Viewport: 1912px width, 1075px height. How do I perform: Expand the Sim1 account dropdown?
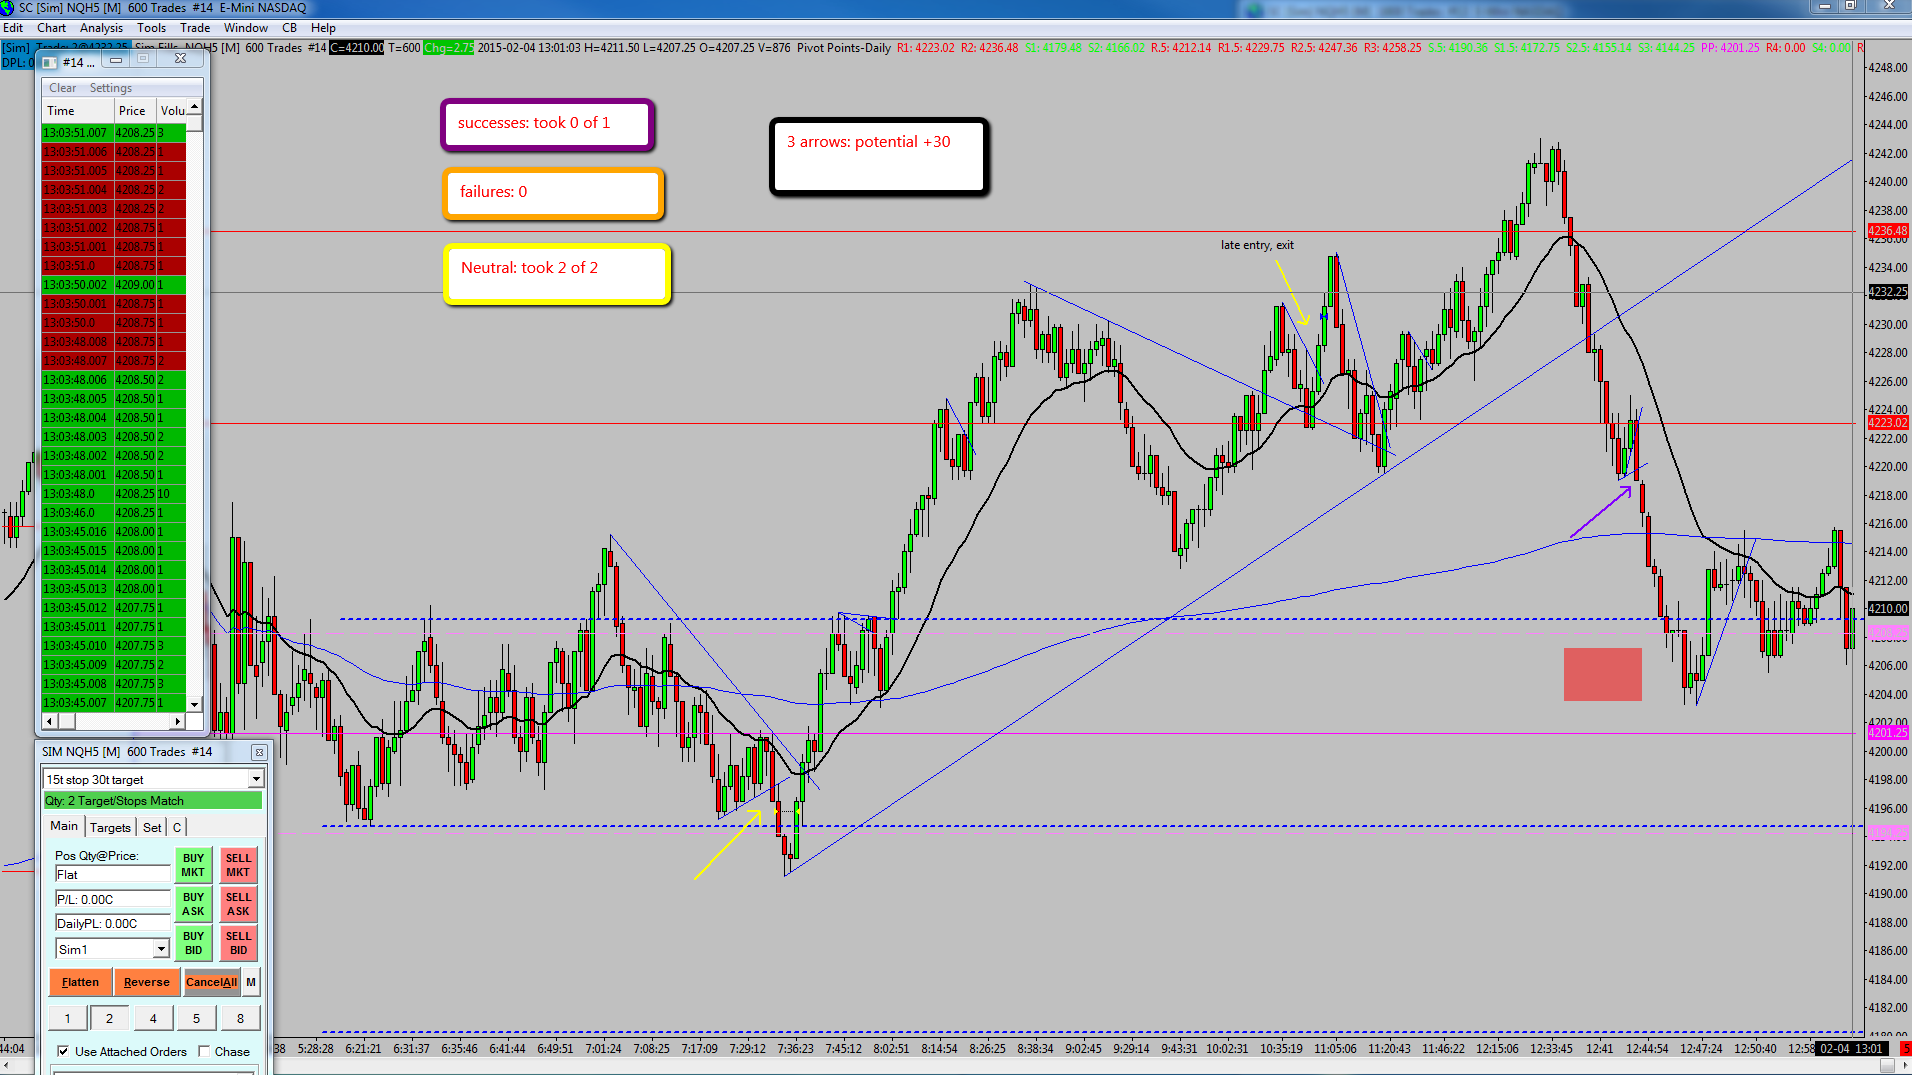tap(161, 949)
